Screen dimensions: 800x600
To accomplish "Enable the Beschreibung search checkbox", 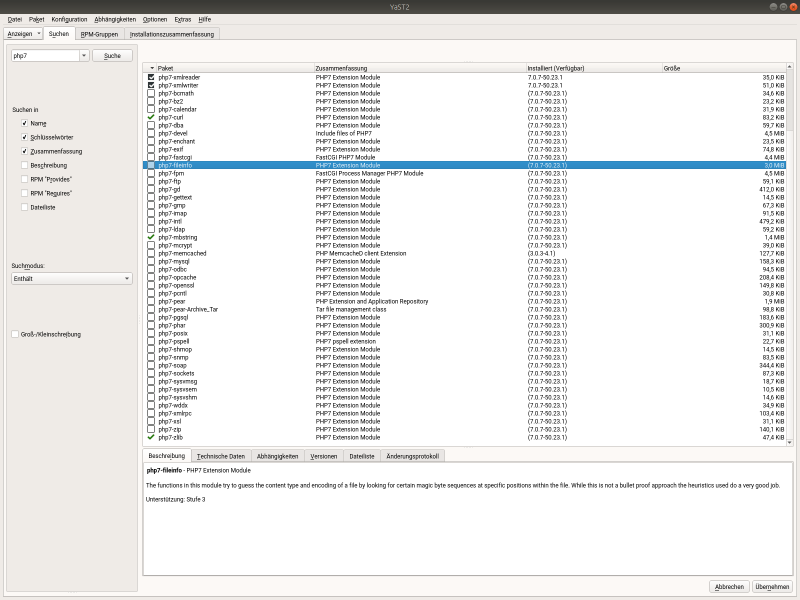I will (x=24, y=165).
